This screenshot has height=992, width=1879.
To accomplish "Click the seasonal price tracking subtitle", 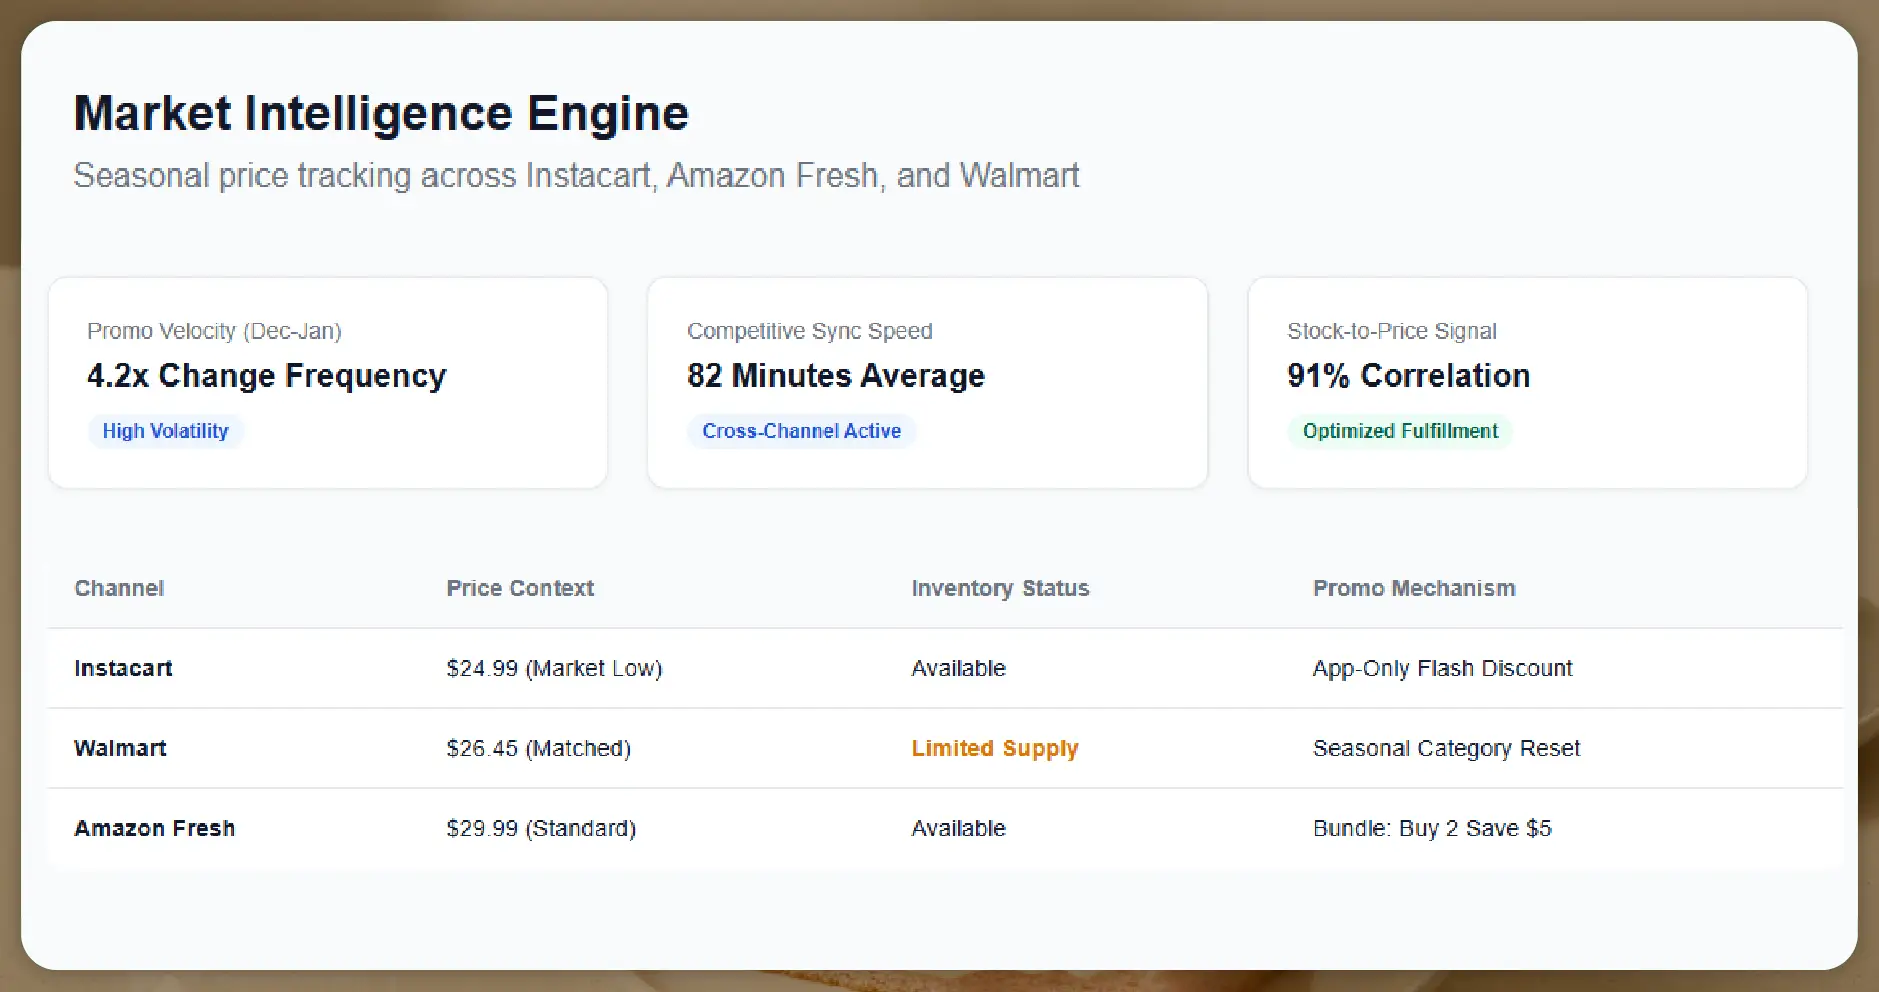I will [x=576, y=175].
